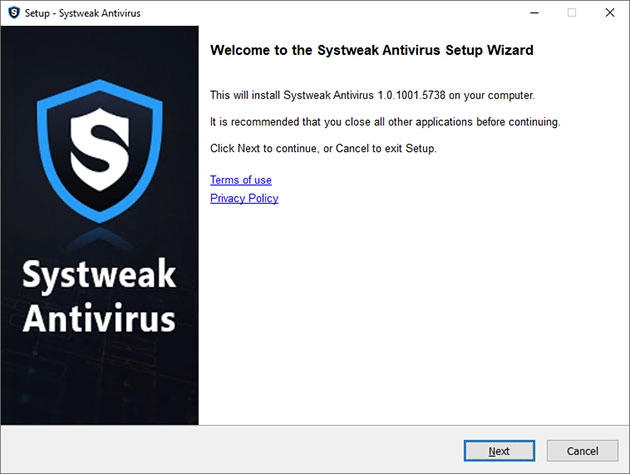Cancel the Systweak Antivirus installation
The width and height of the screenshot is (630, 474).
[582, 451]
